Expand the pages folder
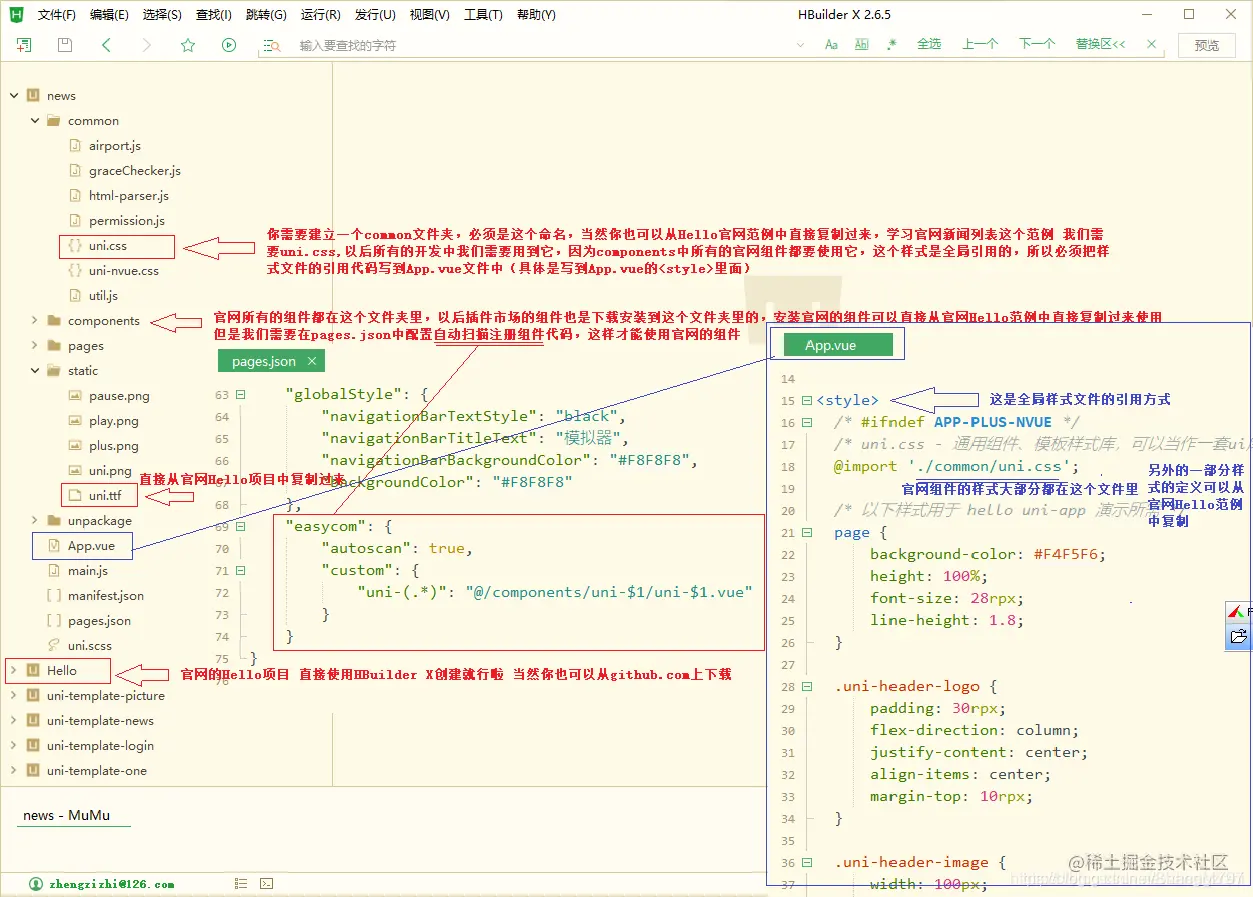The width and height of the screenshot is (1253, 897). (x=35, y=346)
